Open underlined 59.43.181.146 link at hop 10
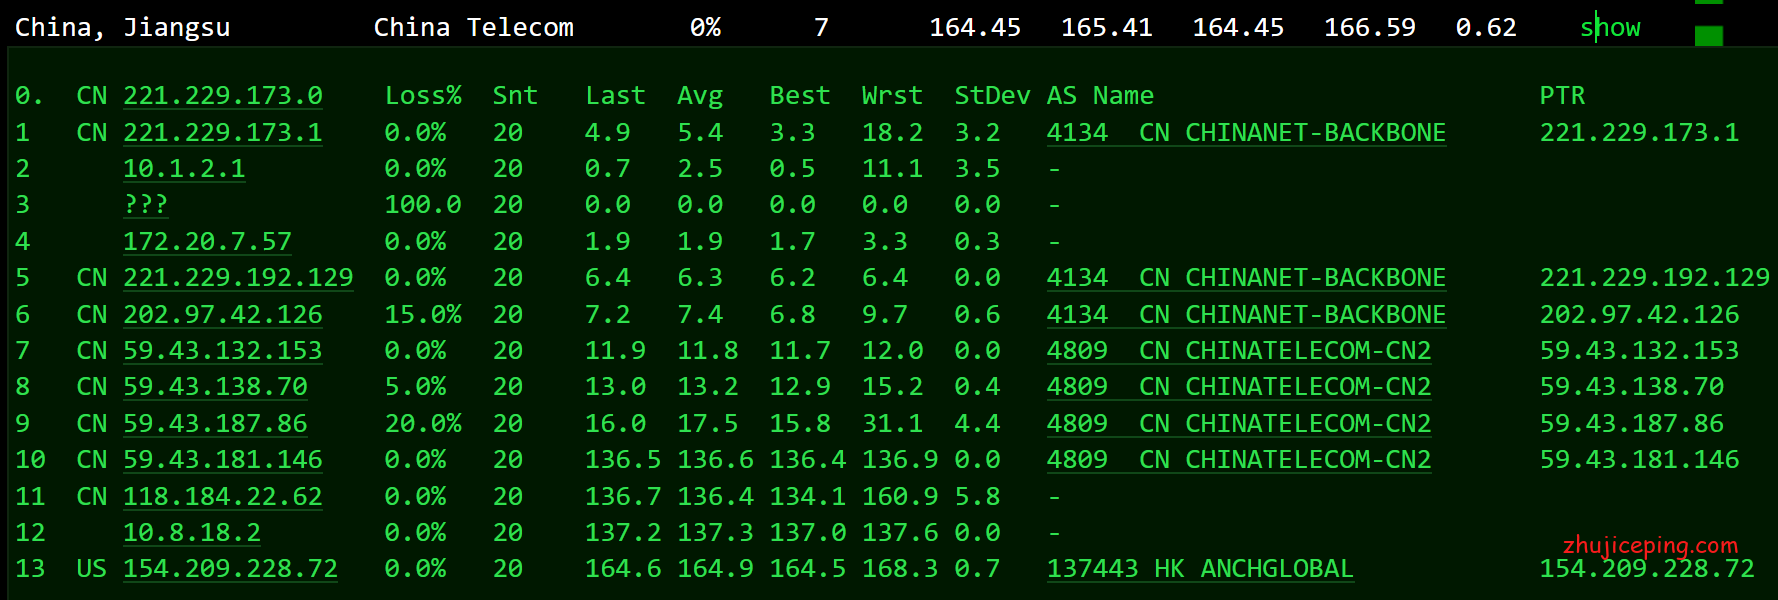This screenshot has height=600, width=1778. pyautogui.click(x=222, y=460)
